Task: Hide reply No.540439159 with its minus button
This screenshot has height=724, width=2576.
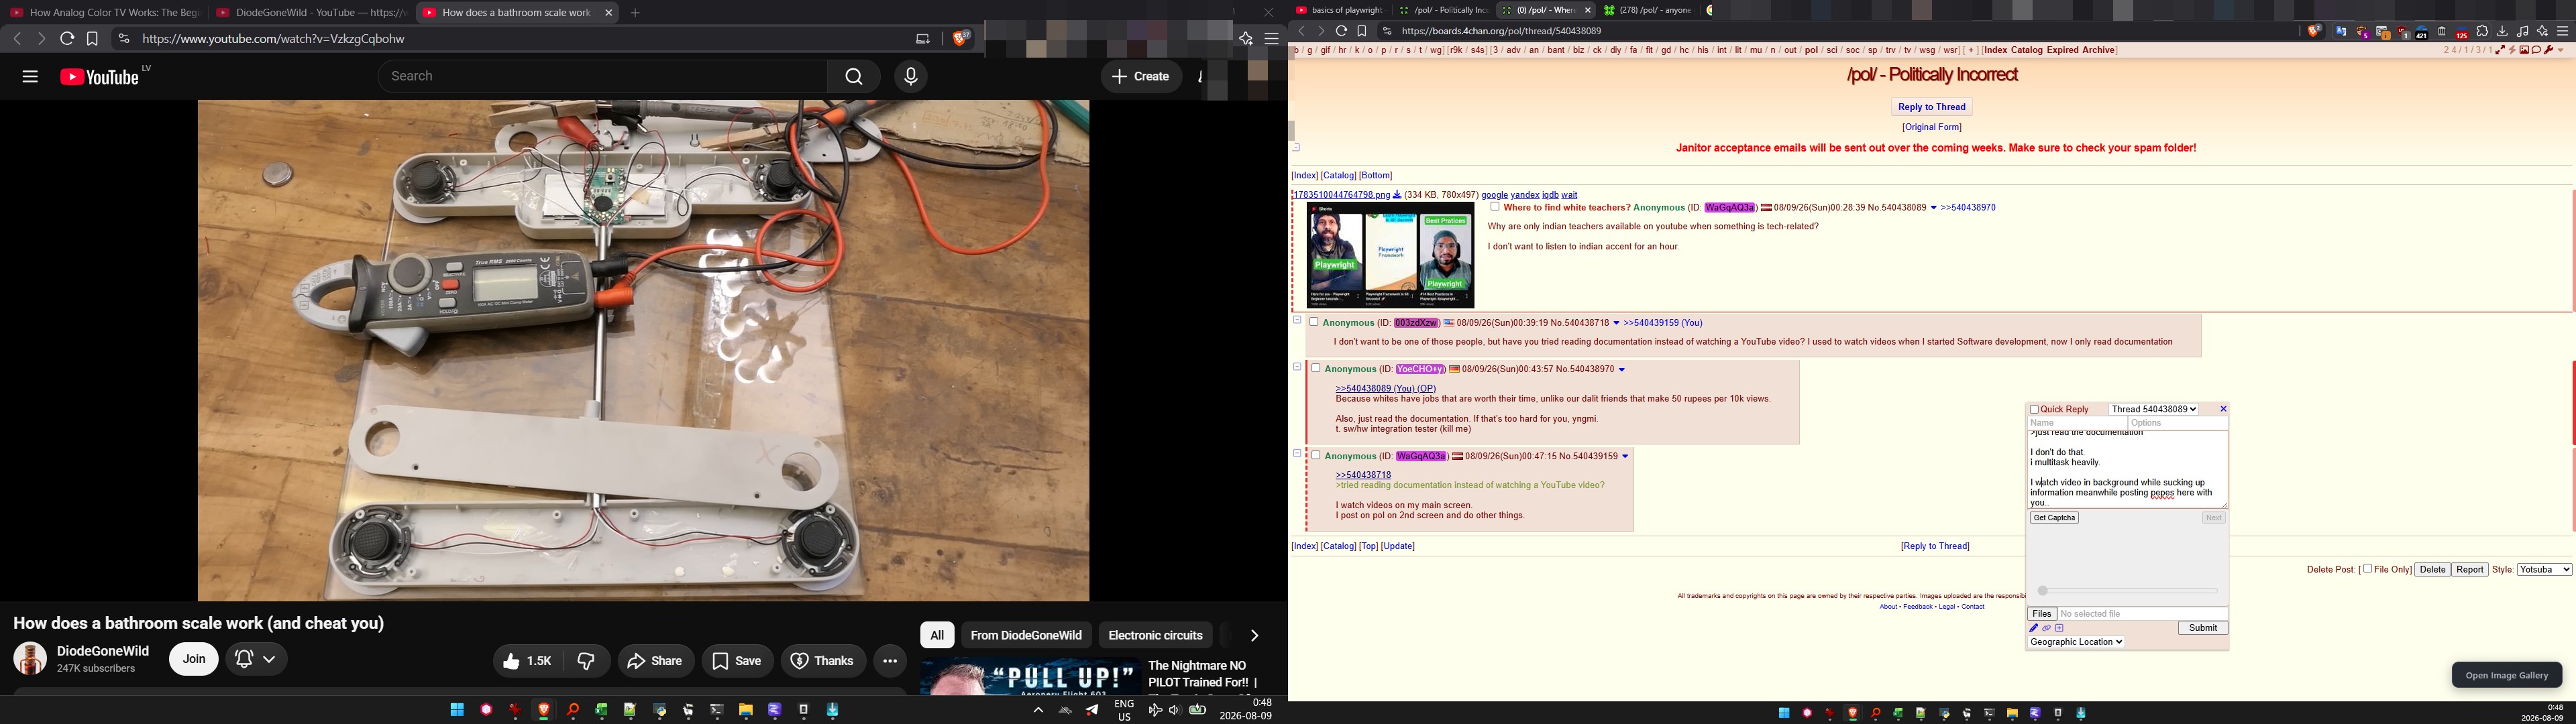Action: coord(1297,453)
